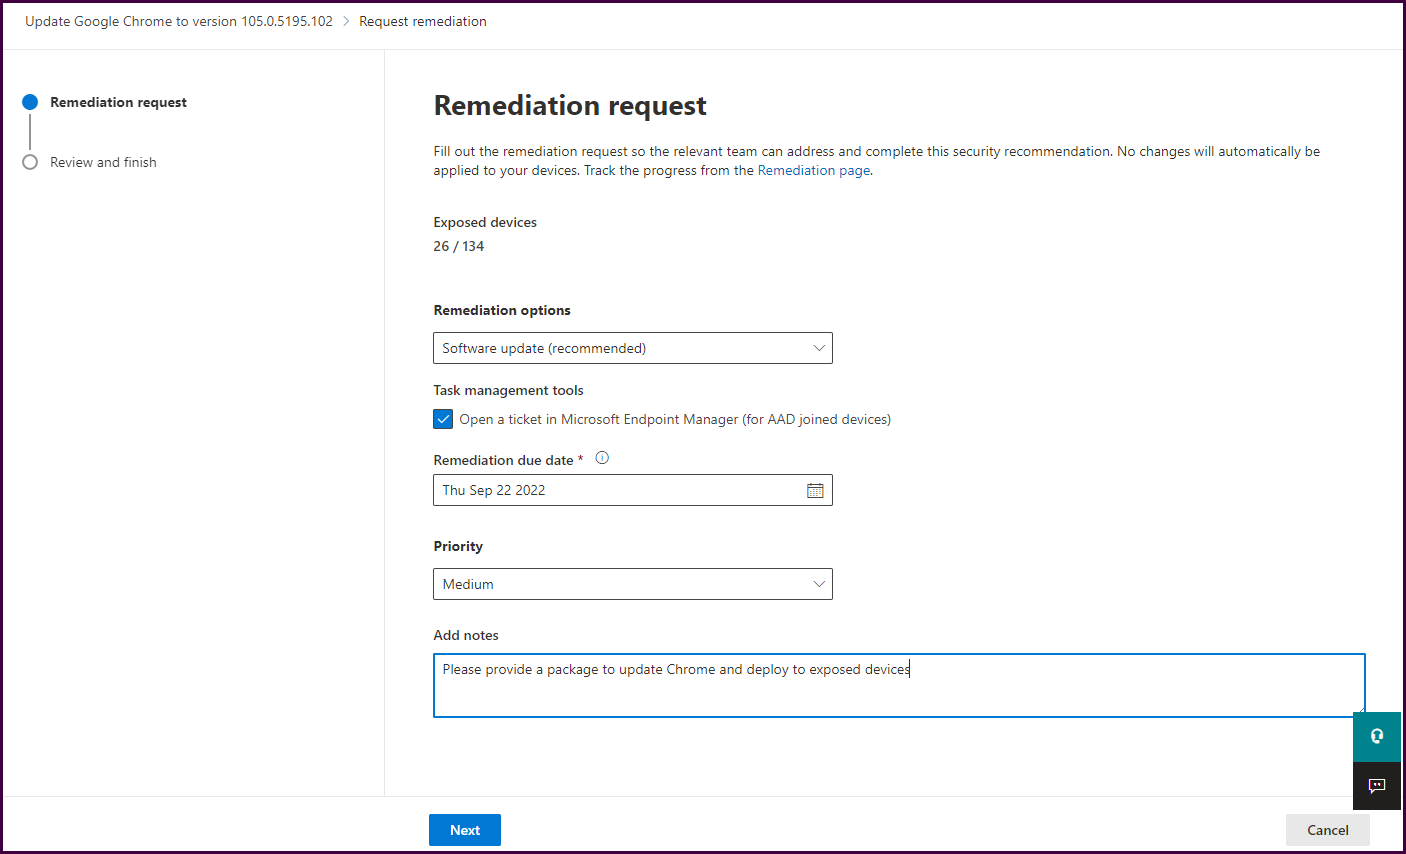This screenshot has height=854, width=1406.
Task: Click the Review and finish step circle
Action: (30, 162)
